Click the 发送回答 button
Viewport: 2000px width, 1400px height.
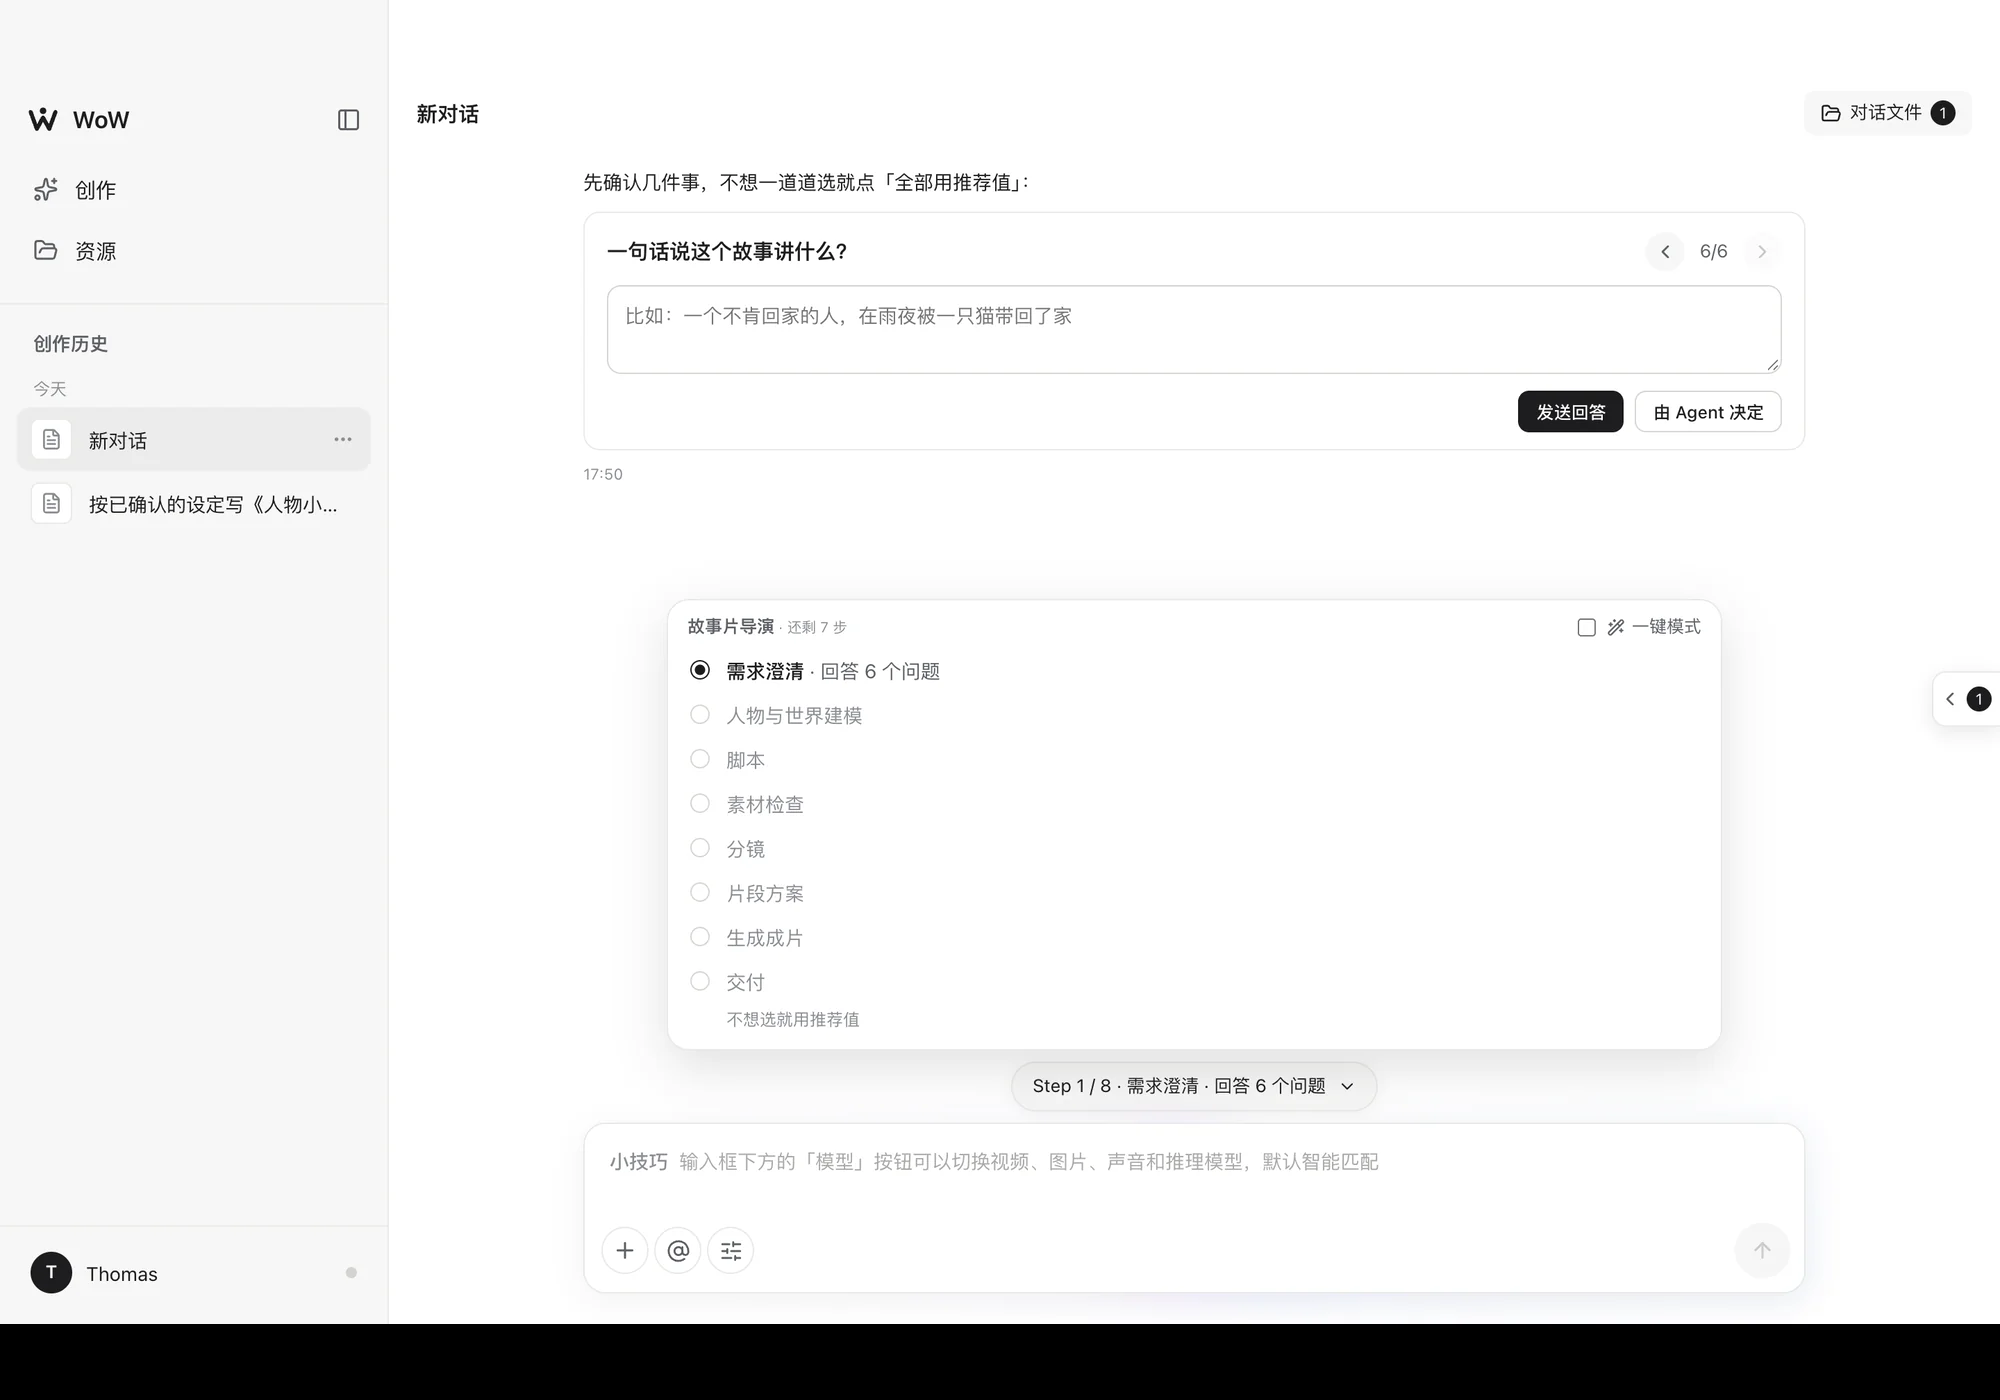(x=1570, y=412)
